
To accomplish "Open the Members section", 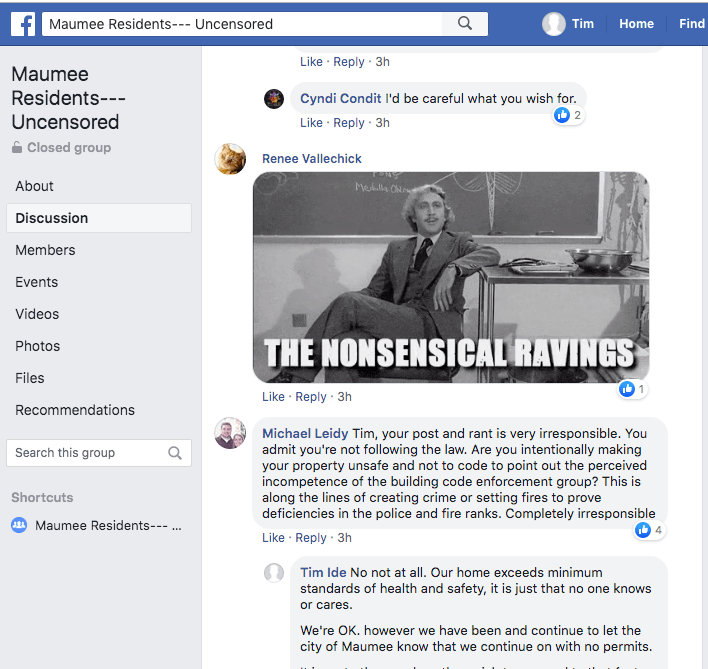I will click(45, 250).
